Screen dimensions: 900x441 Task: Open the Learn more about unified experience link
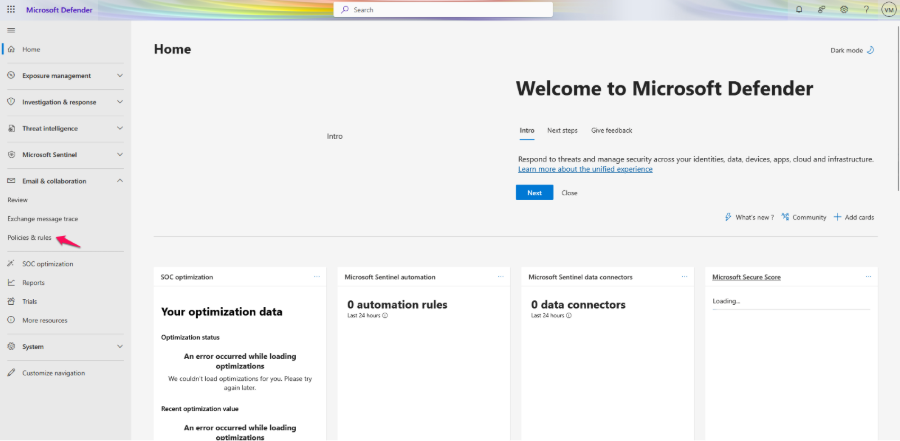point(585,169)
